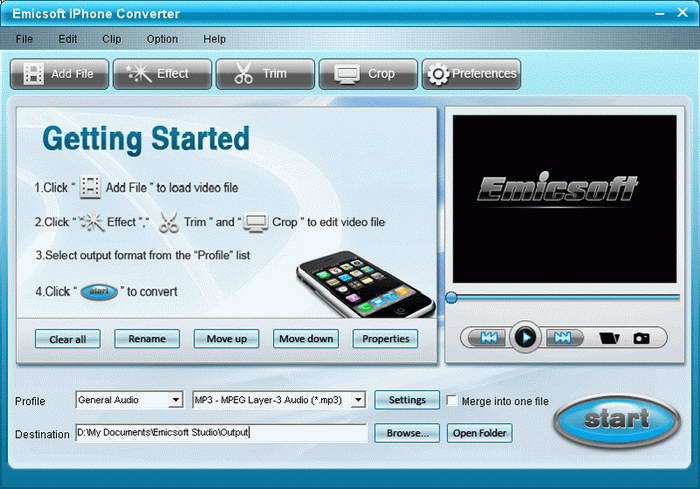This screenshot has height=489, width=700.
Task: Open the Edit menu
Action: (x=68, y=39)
